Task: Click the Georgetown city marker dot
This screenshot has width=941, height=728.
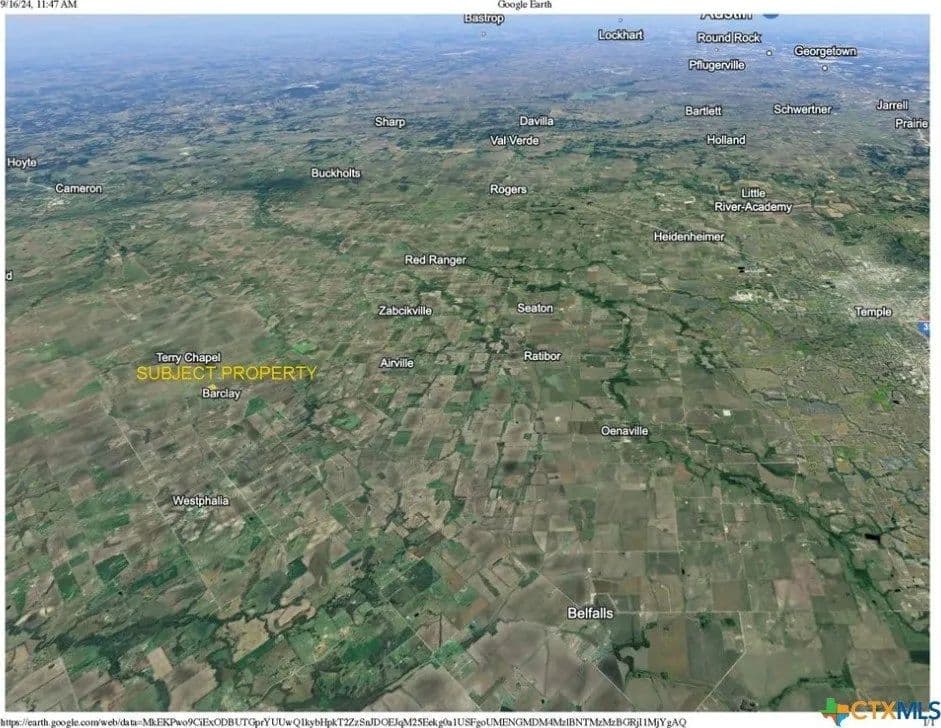Action: pos(824,68)
